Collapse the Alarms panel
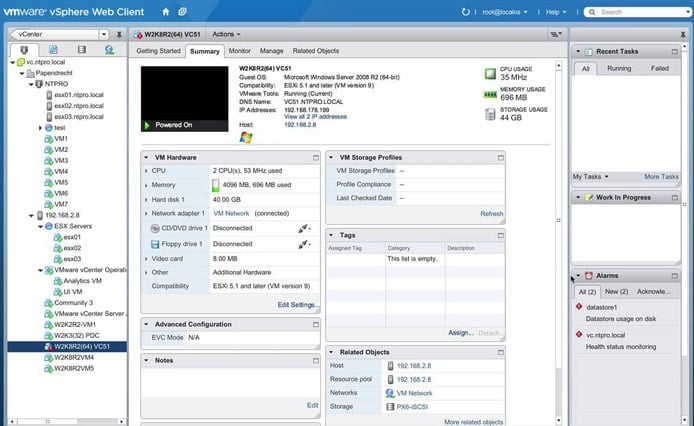 click(x=577, y=275)
